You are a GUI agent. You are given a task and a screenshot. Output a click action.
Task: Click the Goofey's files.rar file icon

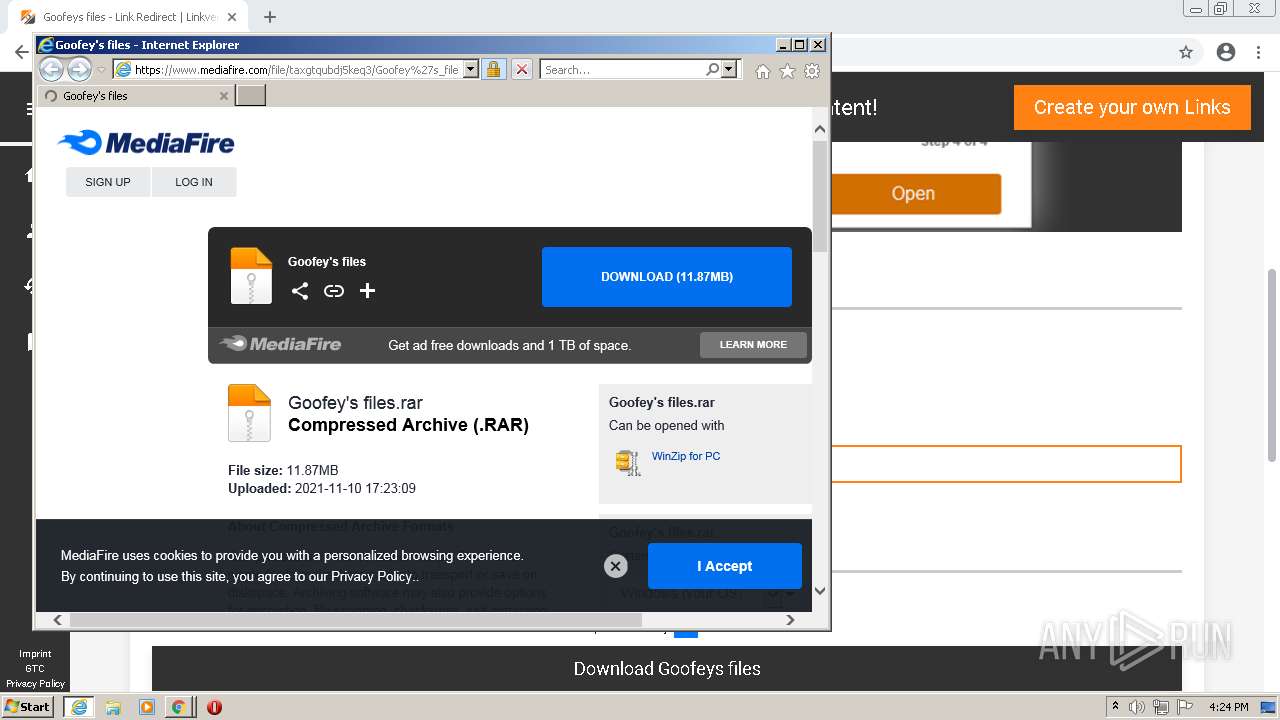(x=249, y=413)
